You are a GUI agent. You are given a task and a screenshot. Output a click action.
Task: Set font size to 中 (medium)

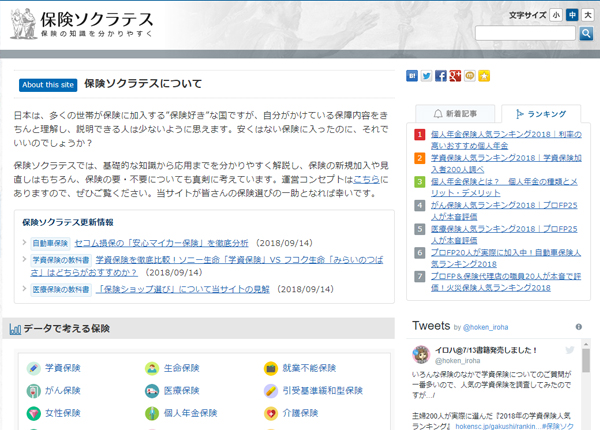[572, 15]
